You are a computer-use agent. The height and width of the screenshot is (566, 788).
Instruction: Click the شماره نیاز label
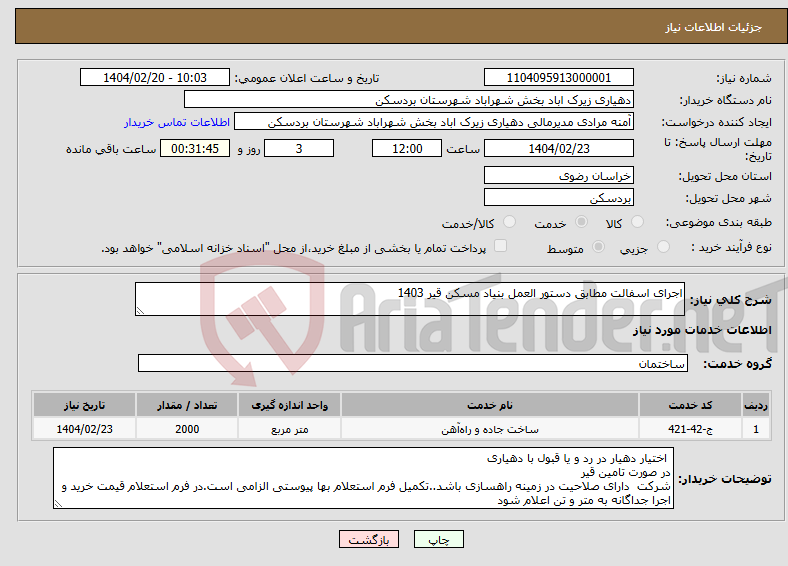point(744,78)
